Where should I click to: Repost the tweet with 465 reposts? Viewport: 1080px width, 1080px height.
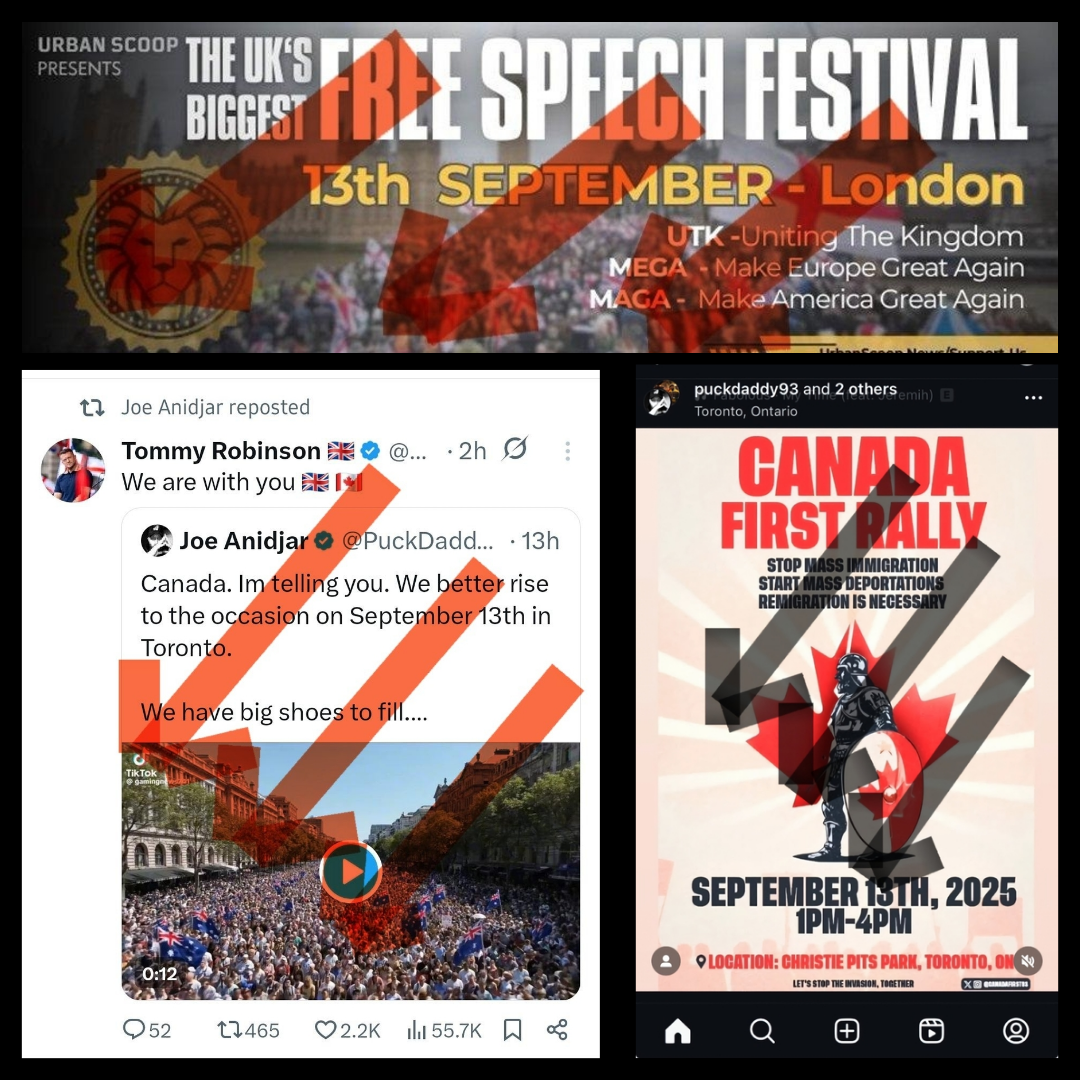248,1030
